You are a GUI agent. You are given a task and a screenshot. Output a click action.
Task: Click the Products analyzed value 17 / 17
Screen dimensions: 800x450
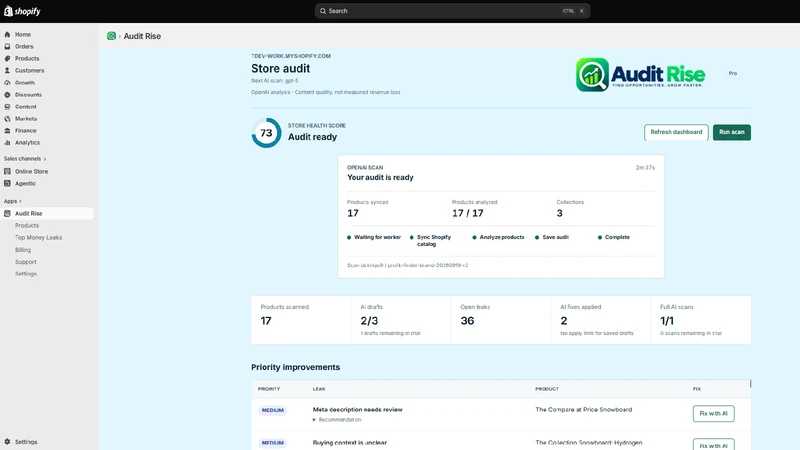point(467,213)
